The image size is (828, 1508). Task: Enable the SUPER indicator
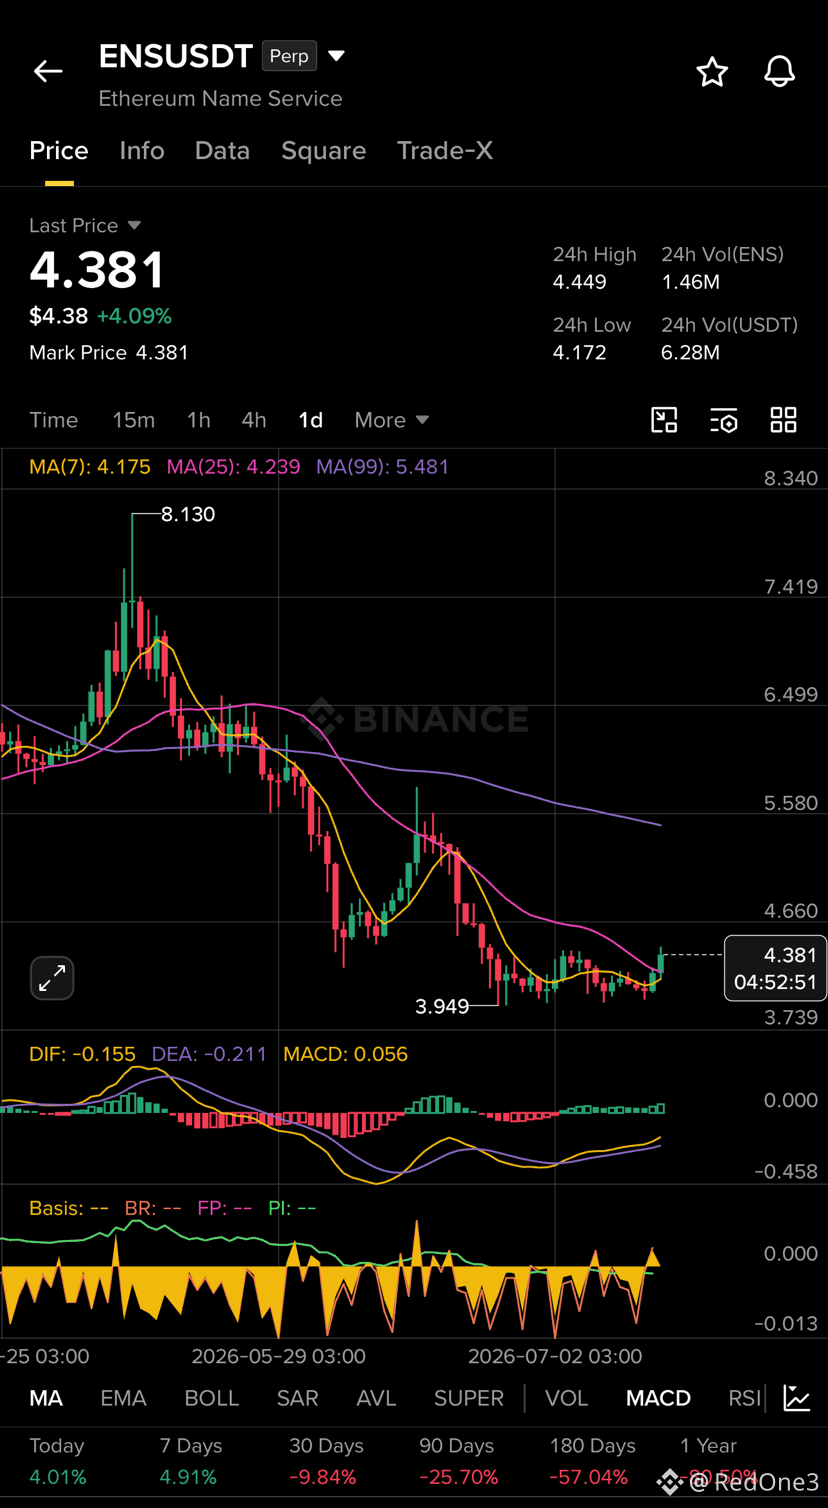coord(469,1398)
